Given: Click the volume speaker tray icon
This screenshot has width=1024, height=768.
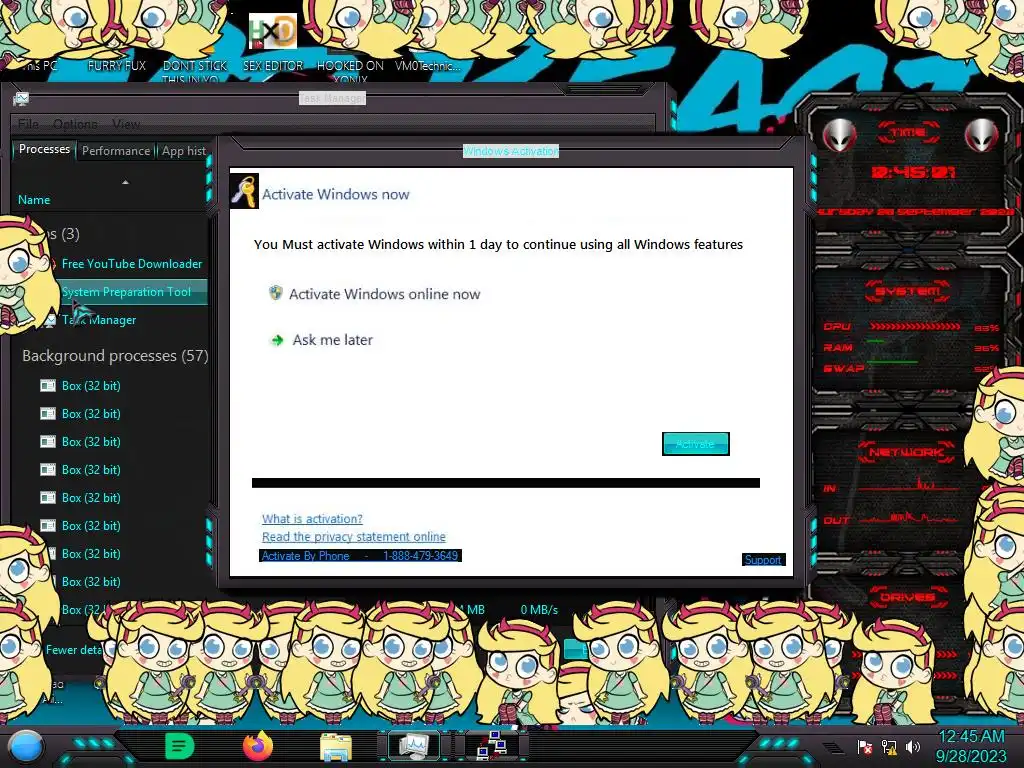Looking at the screenshot, I should coord(913,746).
